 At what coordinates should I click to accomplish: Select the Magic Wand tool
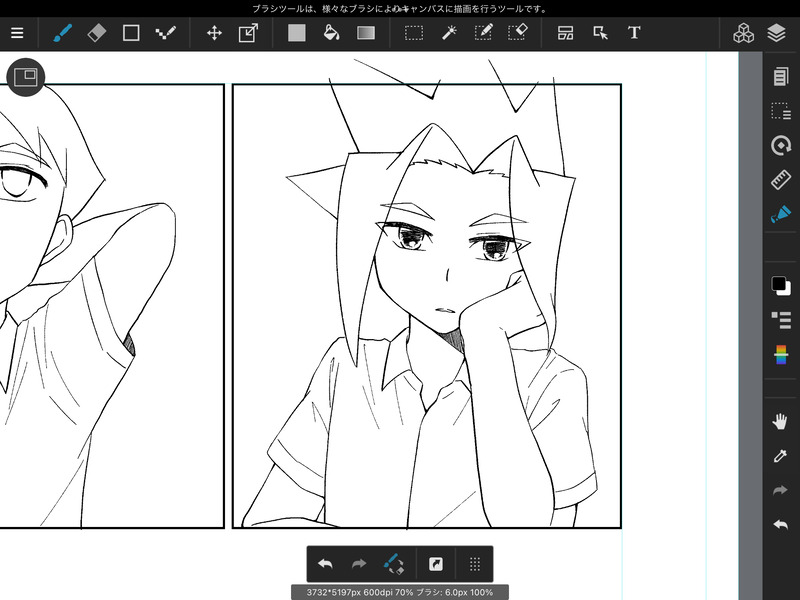(x=449, y=33)
